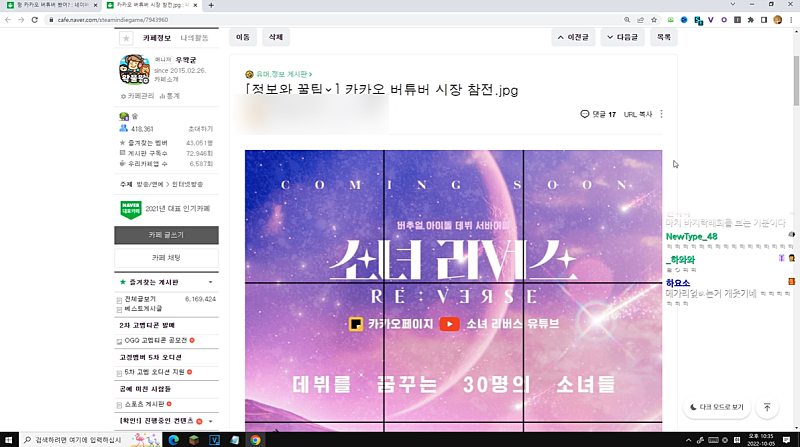Open extensions puzzle icon
Screen dimensions: 800x447
coord(751,20)
